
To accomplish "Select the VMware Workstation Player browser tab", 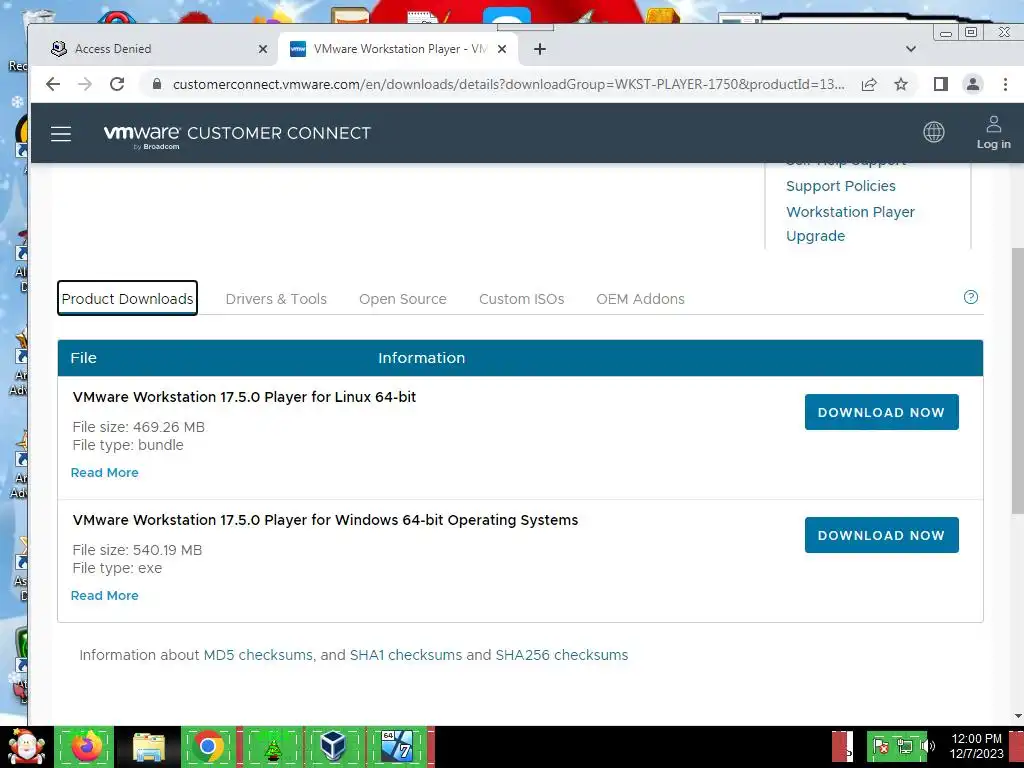I will click(398, 49).
